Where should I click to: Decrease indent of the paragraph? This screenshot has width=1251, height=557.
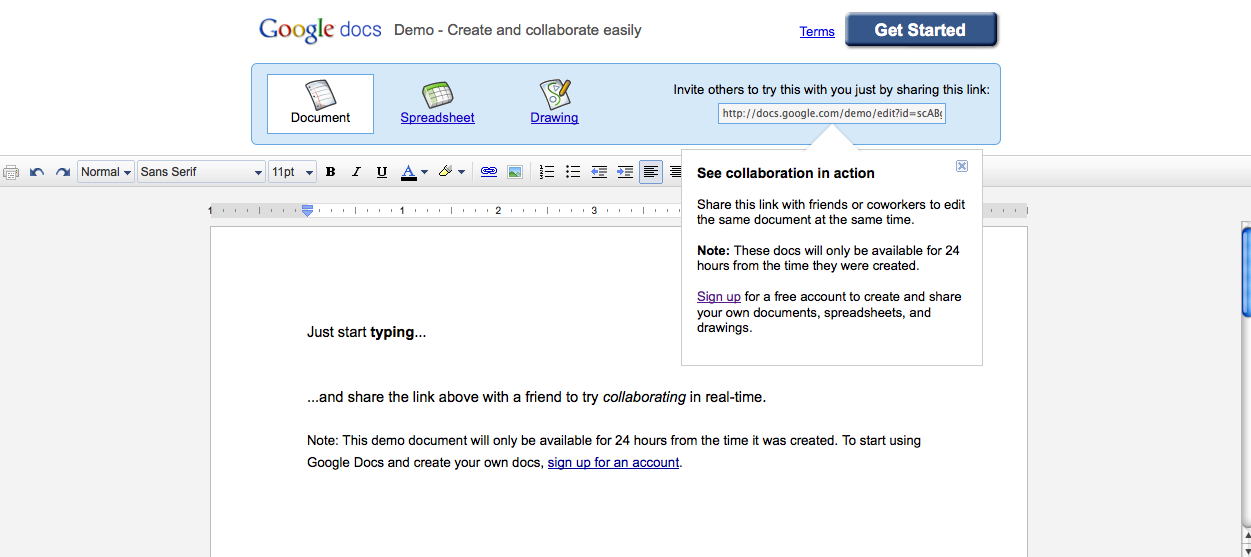tap(599, 172)
